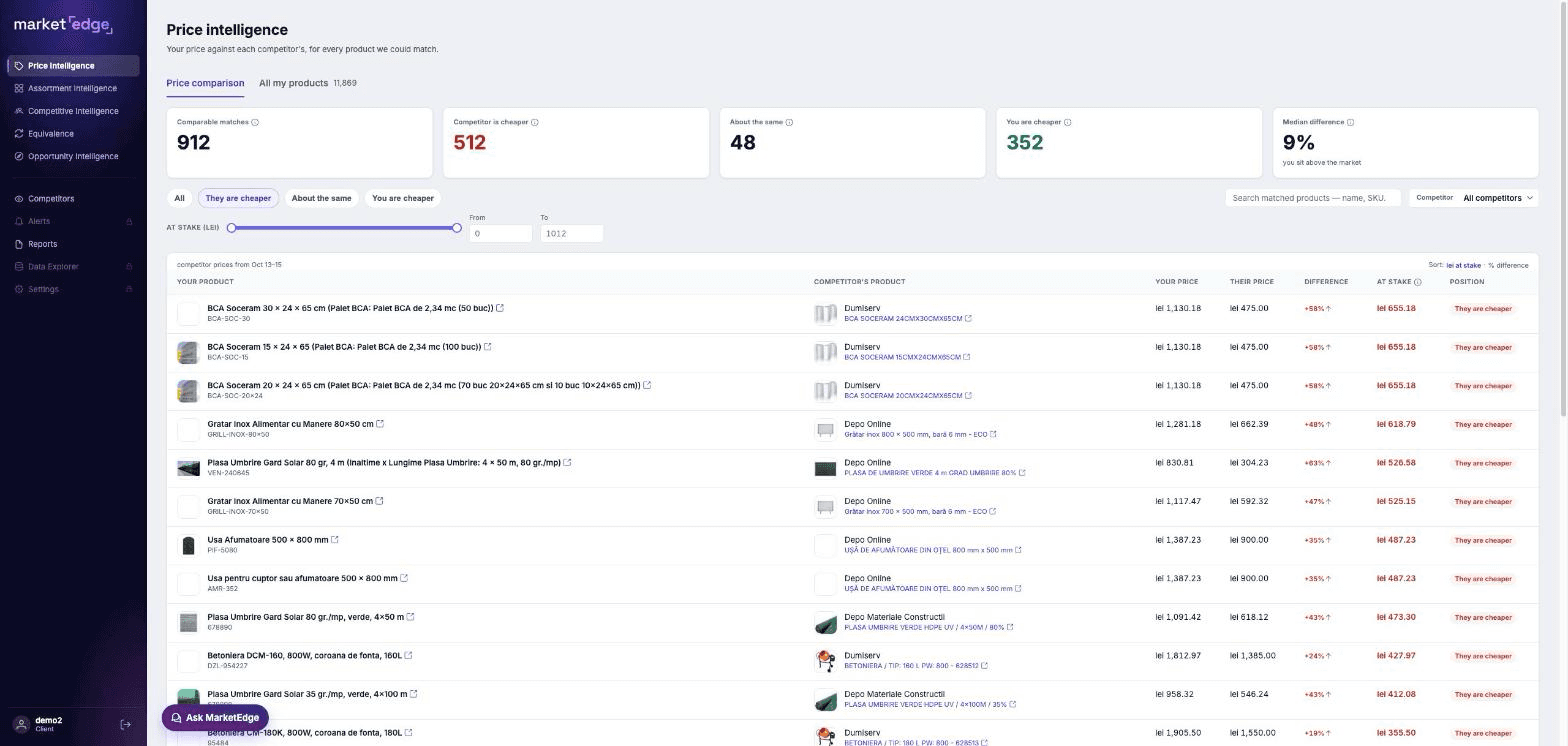This screenshot has height=746, width=1568.
Task: Open Price Intelligence in the sidebar
Action: pos(73,66)
